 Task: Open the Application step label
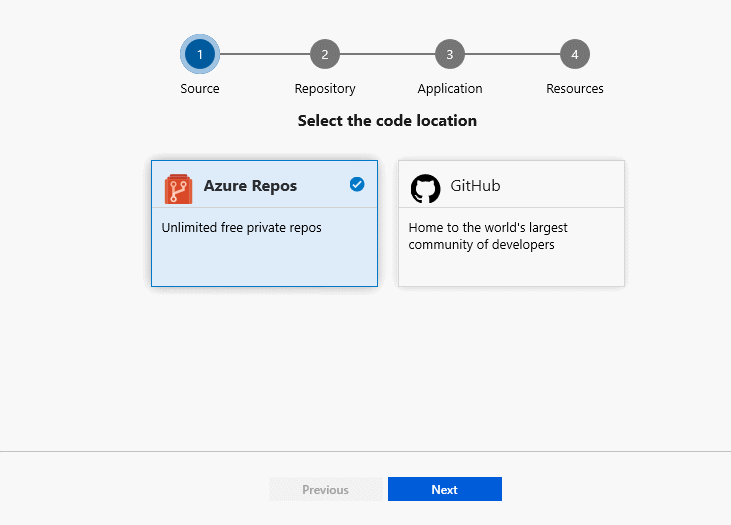pyautogui.click(x=450, y=89)
